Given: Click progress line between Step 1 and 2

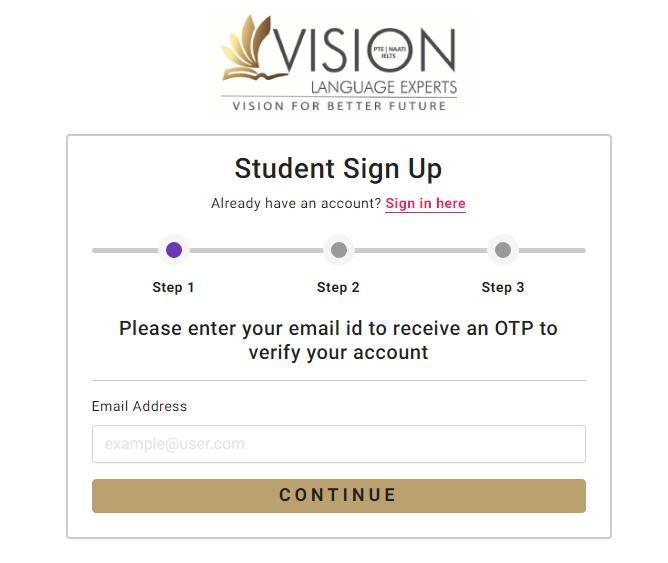Looking at the screenshot, I should [256, 250].
